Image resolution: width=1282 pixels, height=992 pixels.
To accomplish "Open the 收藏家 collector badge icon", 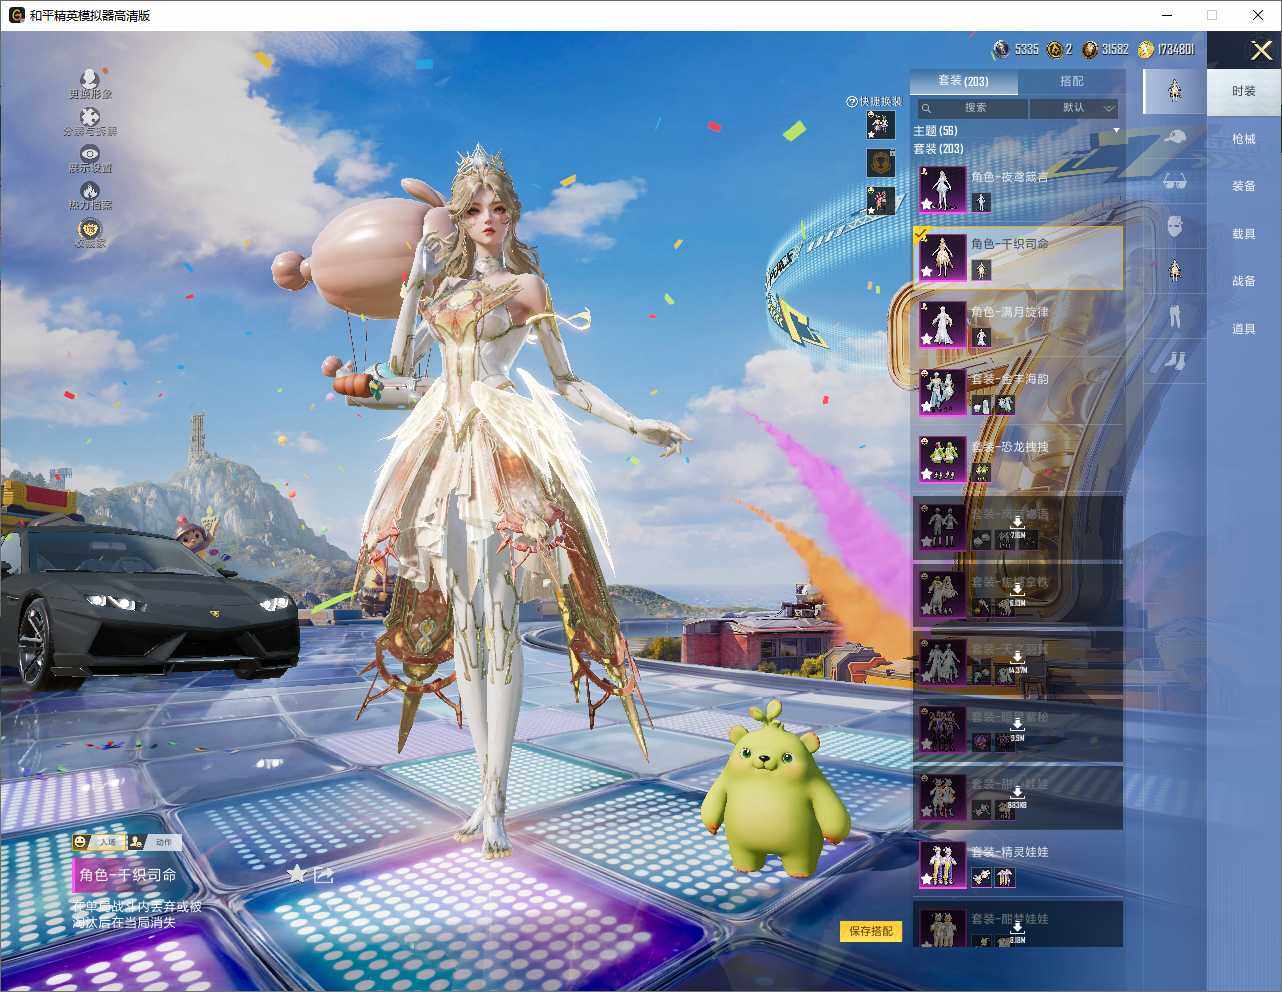I will pyautogui.click(x=90, y=228).
